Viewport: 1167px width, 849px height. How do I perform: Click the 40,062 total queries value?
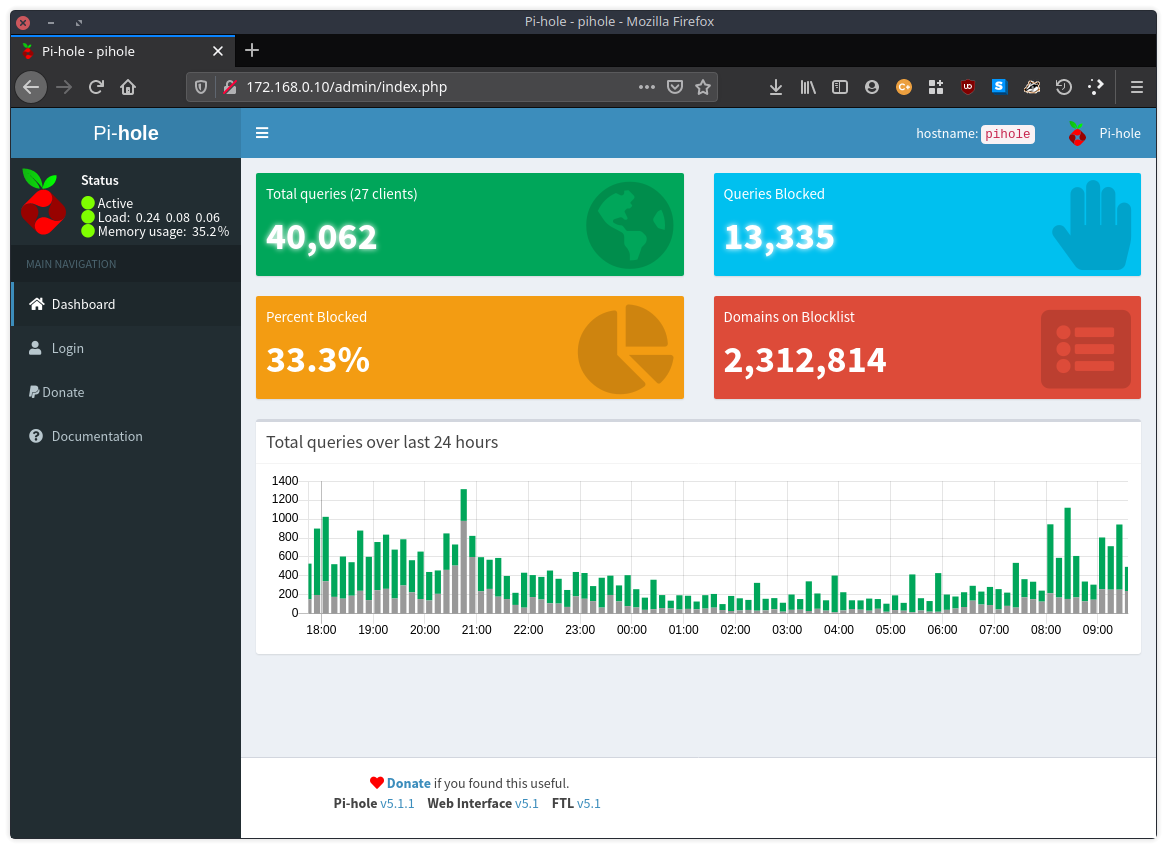pyautogui.click(x=322, y=237)
